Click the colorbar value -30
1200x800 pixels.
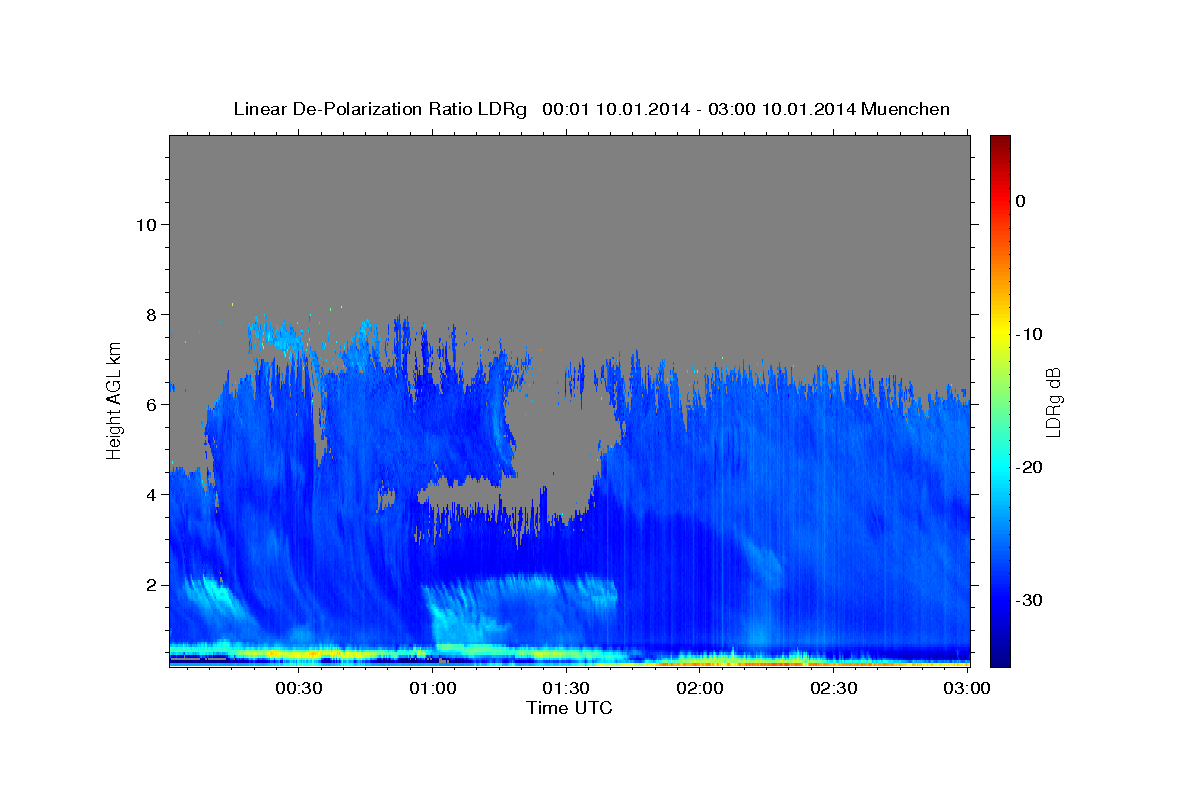click(x=1029, y=600)
